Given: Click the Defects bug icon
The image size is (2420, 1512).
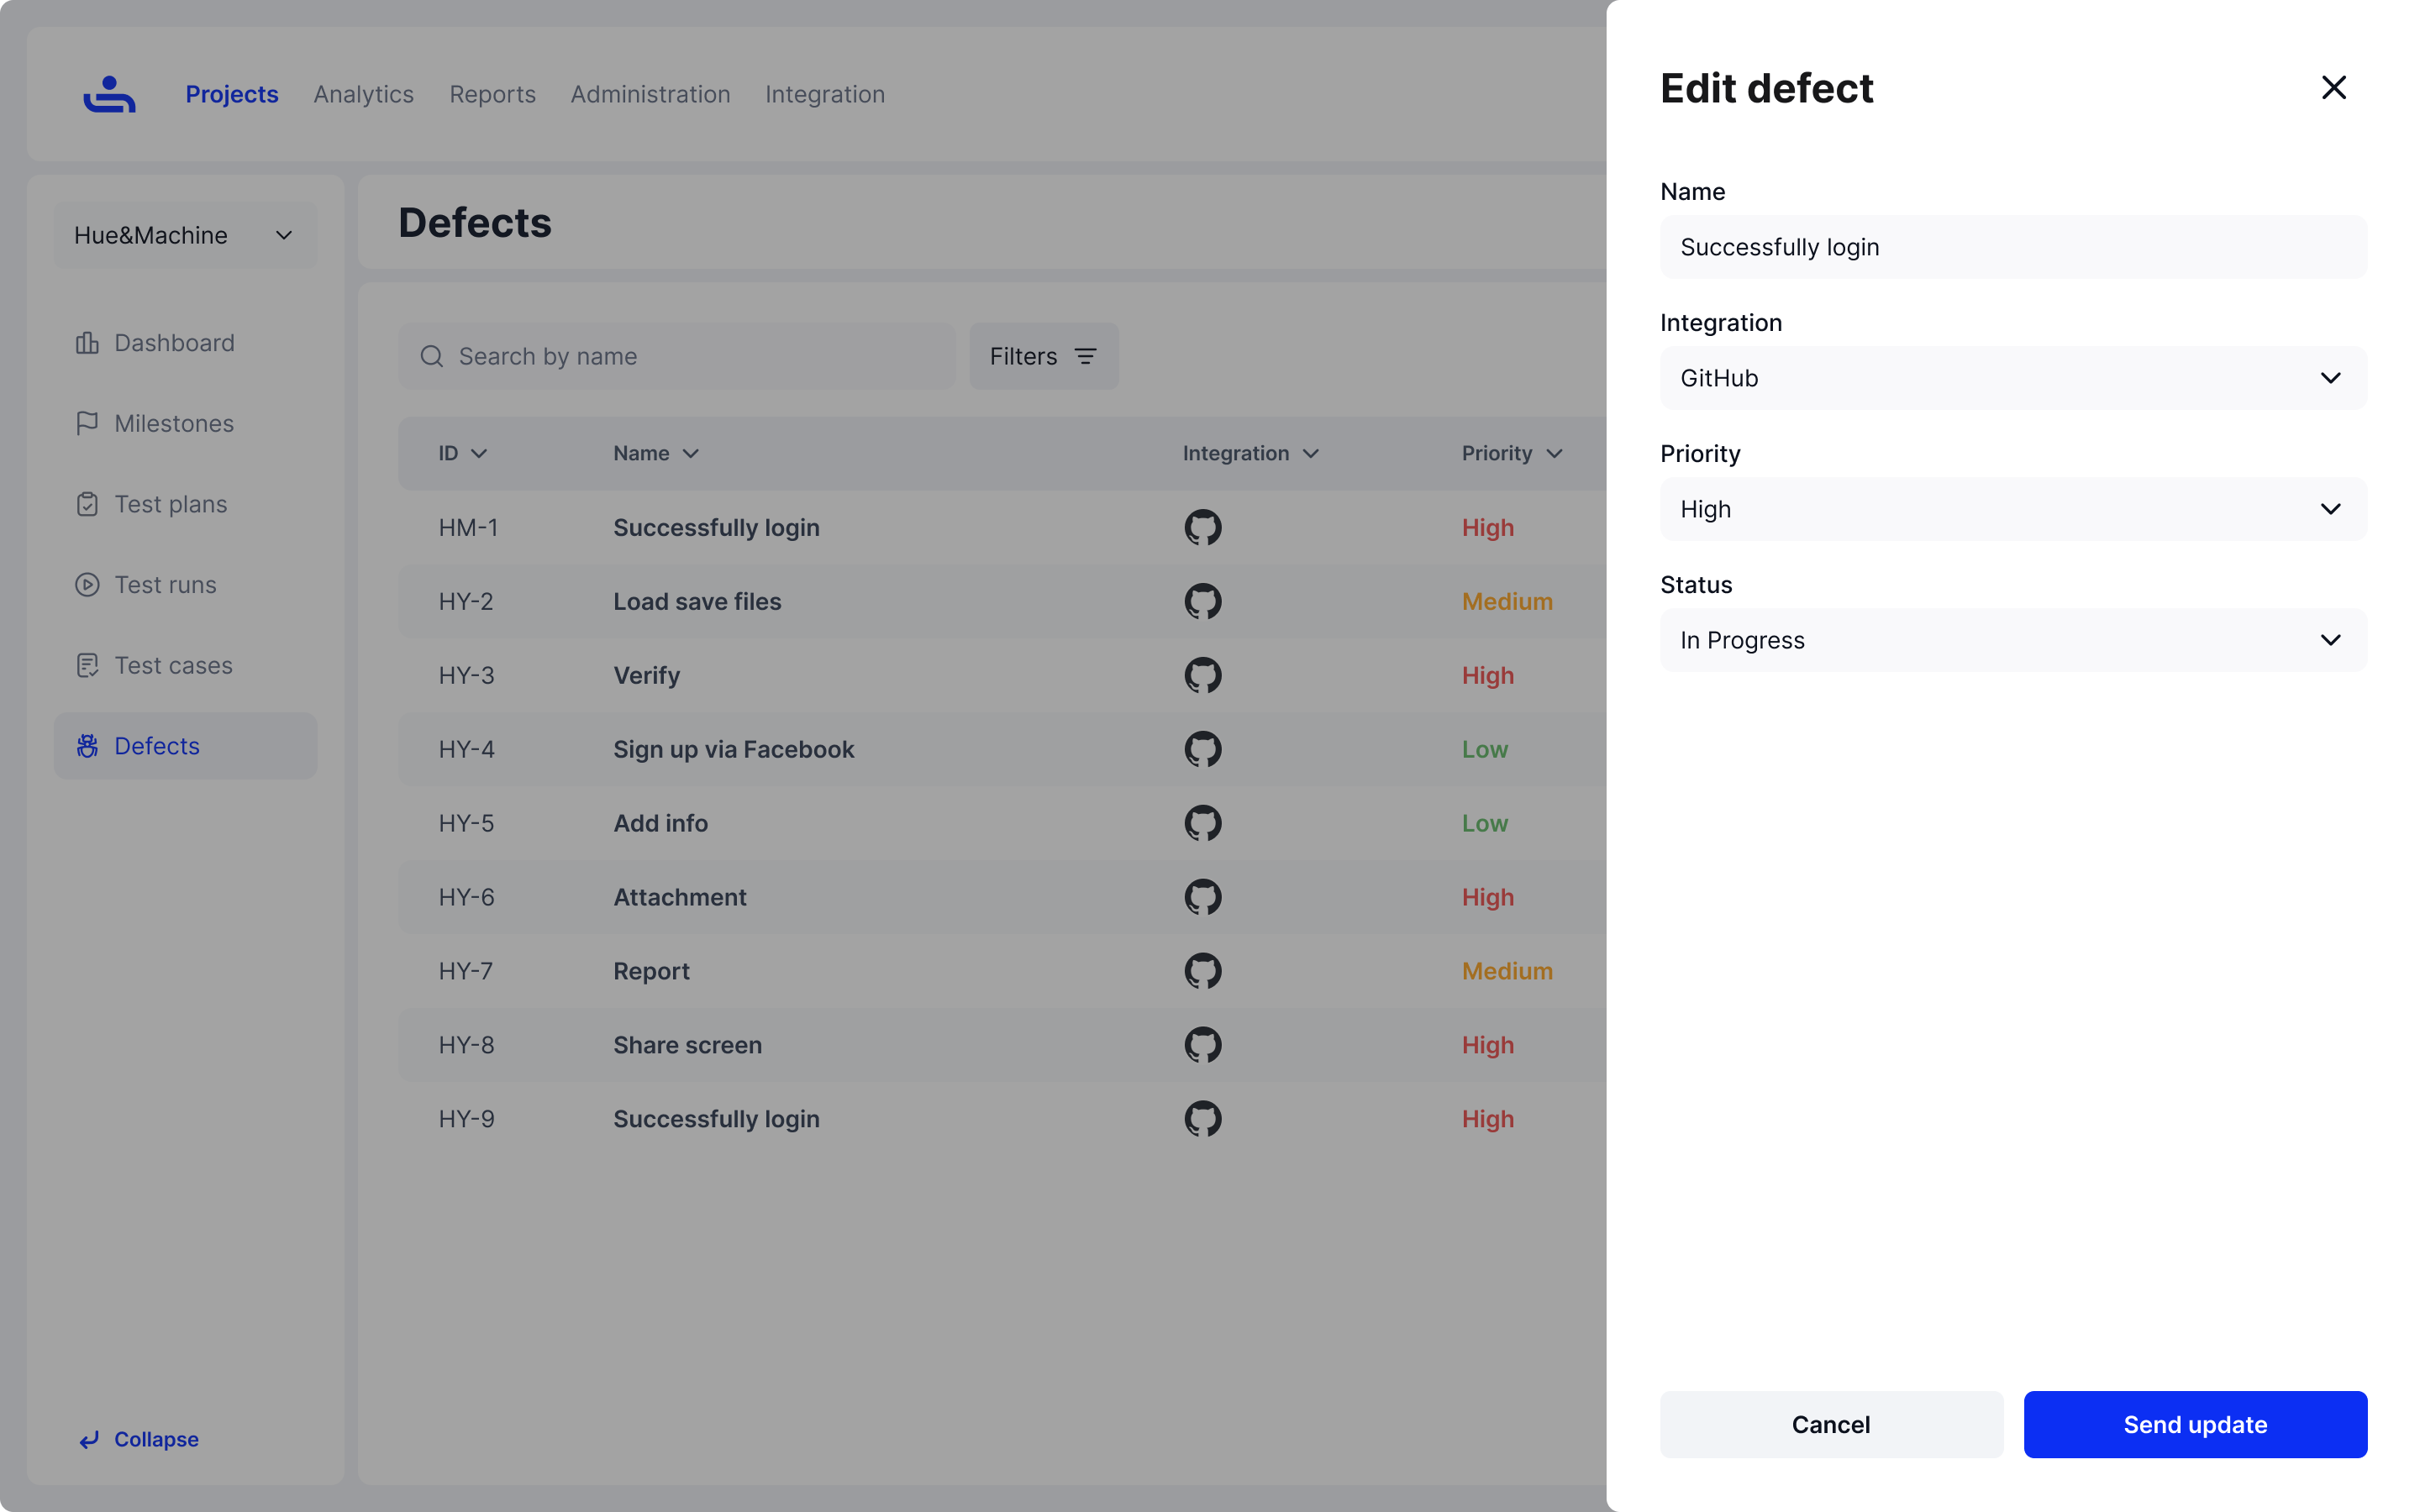Looking at the screenshot, I should [x=87, y=746].
